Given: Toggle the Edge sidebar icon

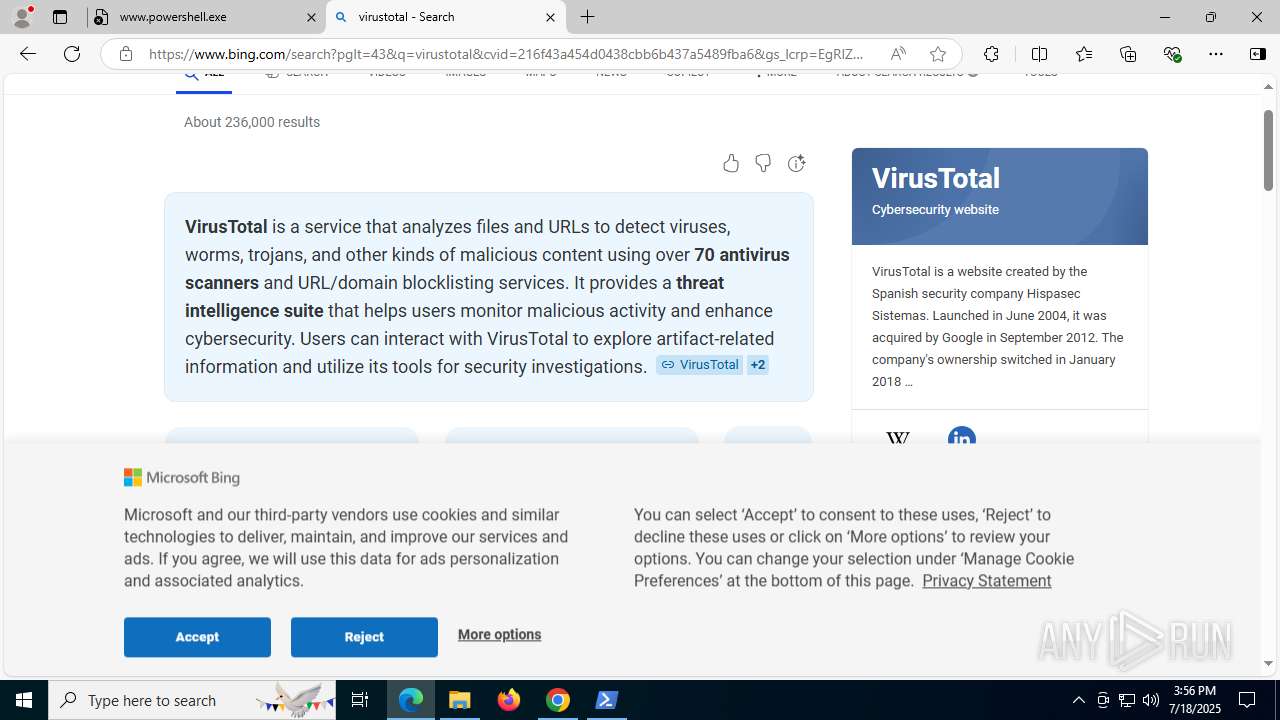Looking at the screenshot, I should click(x=1258, y=54).
